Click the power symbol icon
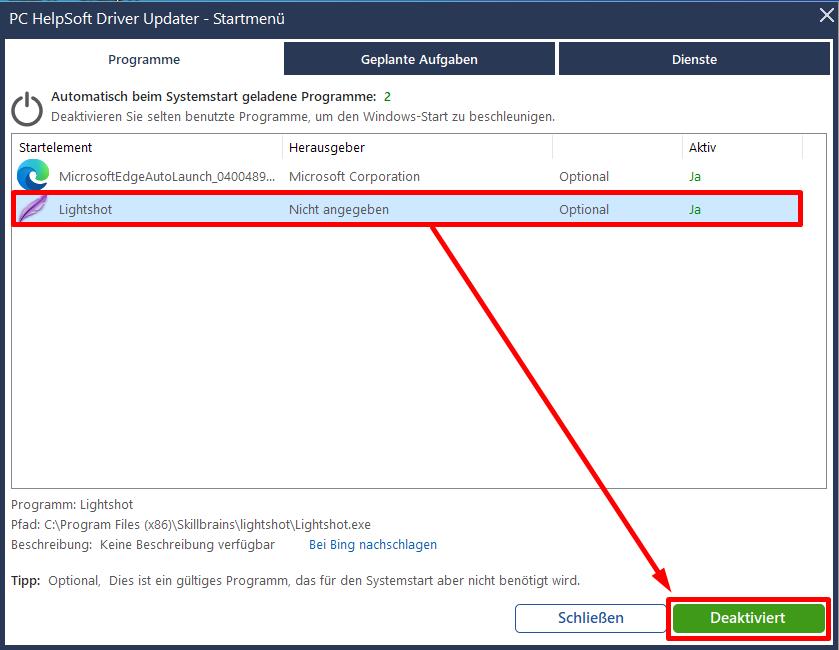Image resolution: width=839 pixels, height=650 pixels. (27, 109)
